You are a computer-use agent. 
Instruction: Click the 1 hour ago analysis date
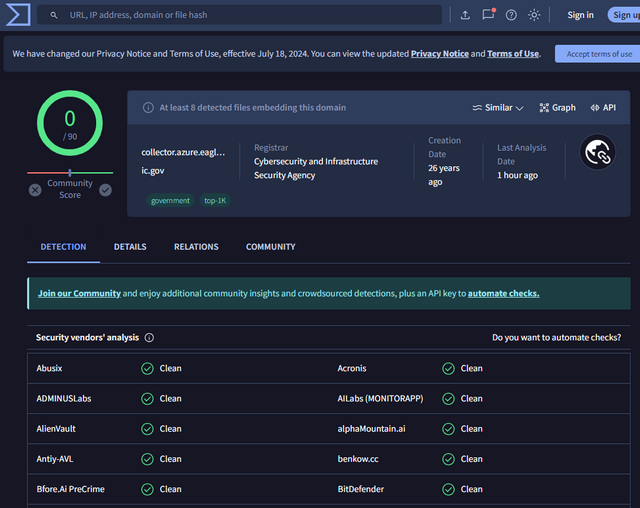coord(517,175)
